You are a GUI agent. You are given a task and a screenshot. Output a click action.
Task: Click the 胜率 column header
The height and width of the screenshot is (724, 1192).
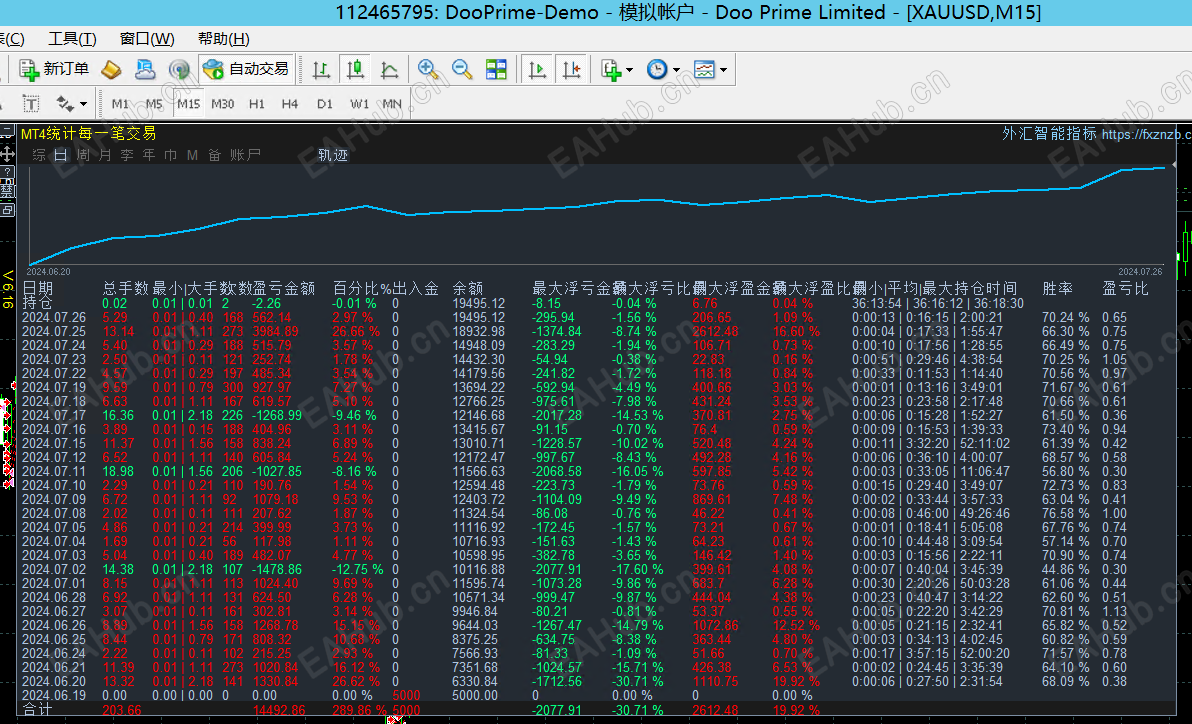[x=1057, y=289]
